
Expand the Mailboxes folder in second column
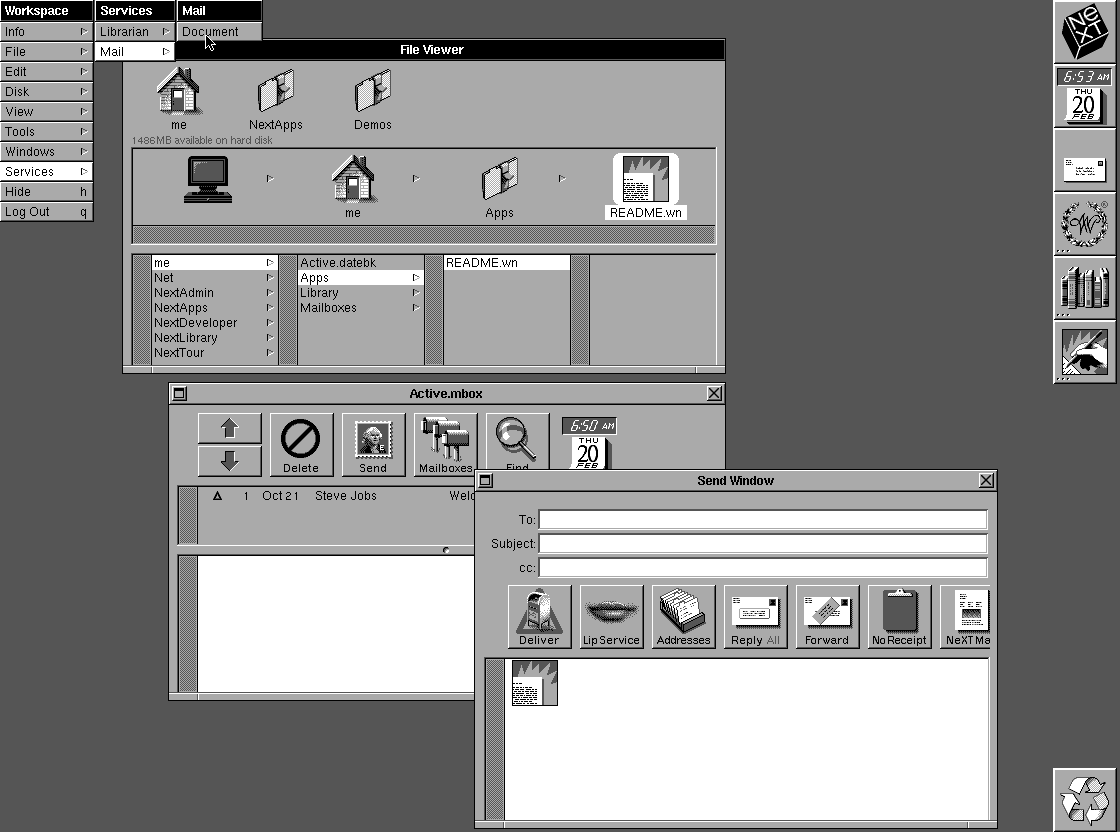coord(361,308)
